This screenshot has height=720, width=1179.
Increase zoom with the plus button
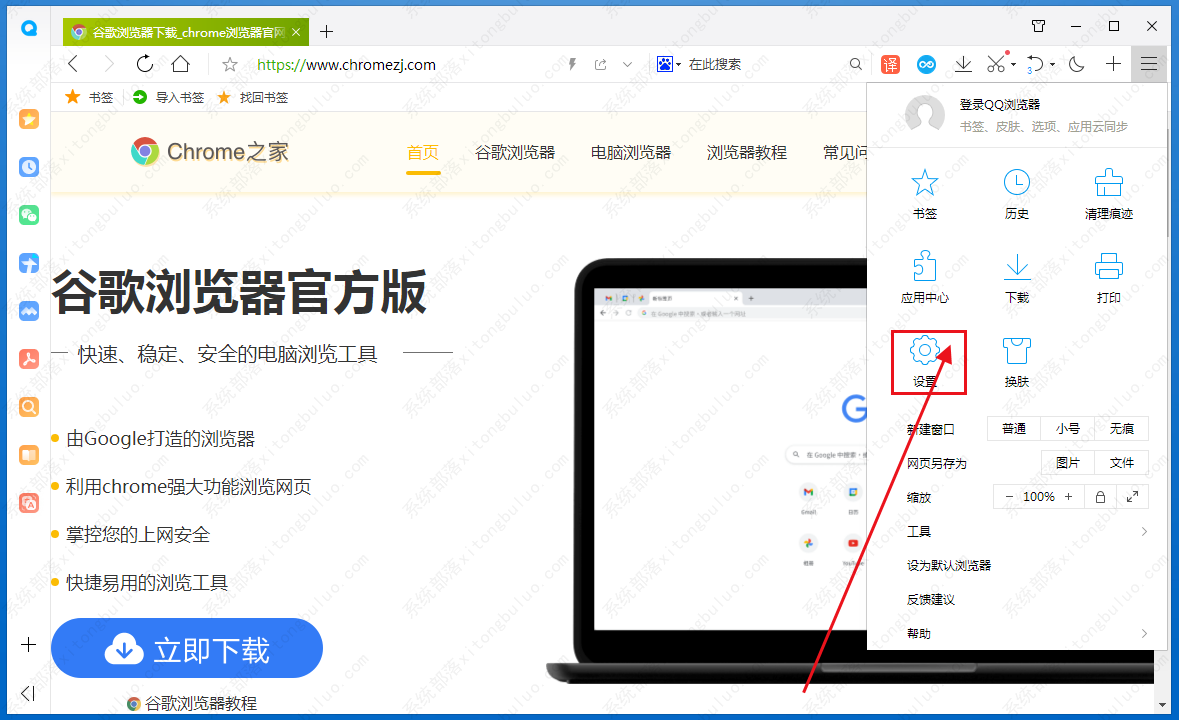pyautogui.click(x=1068, y=497)
